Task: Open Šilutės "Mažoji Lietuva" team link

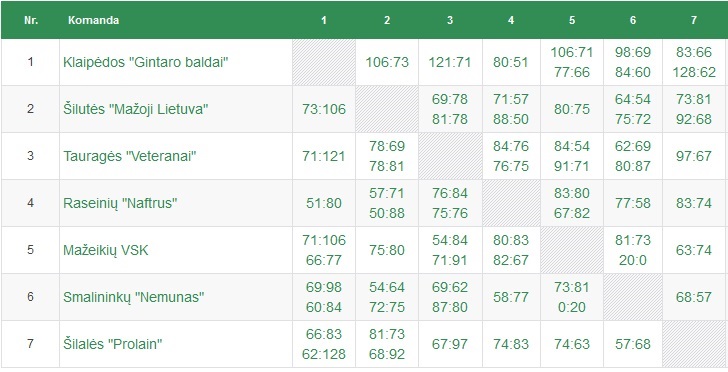Action: click(x=136, y=109)
